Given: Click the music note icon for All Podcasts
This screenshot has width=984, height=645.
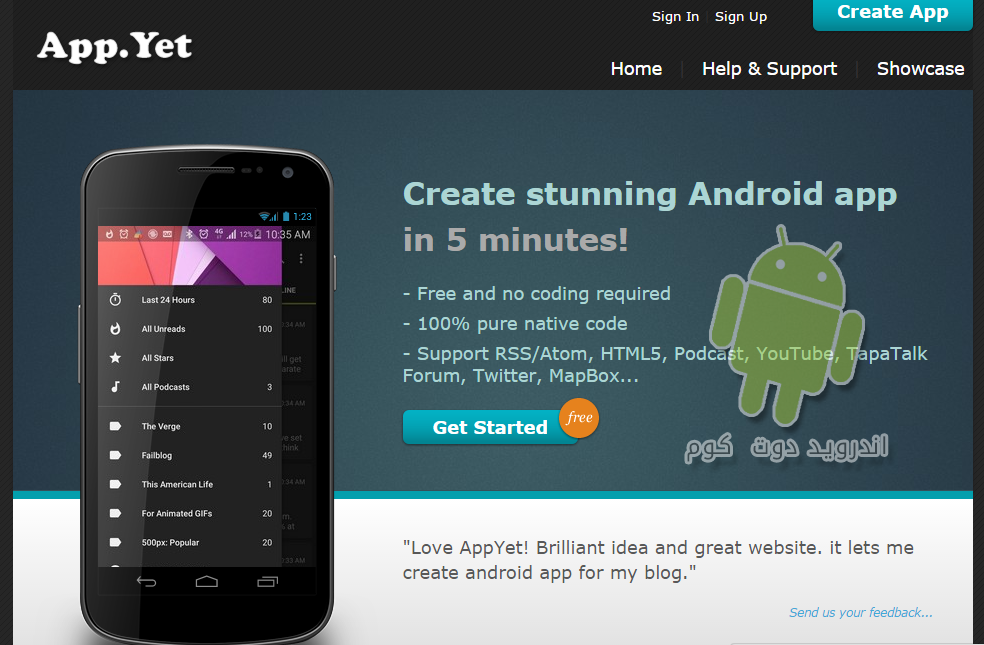Looking at the screenshot, I should click(x=115, y=386).
